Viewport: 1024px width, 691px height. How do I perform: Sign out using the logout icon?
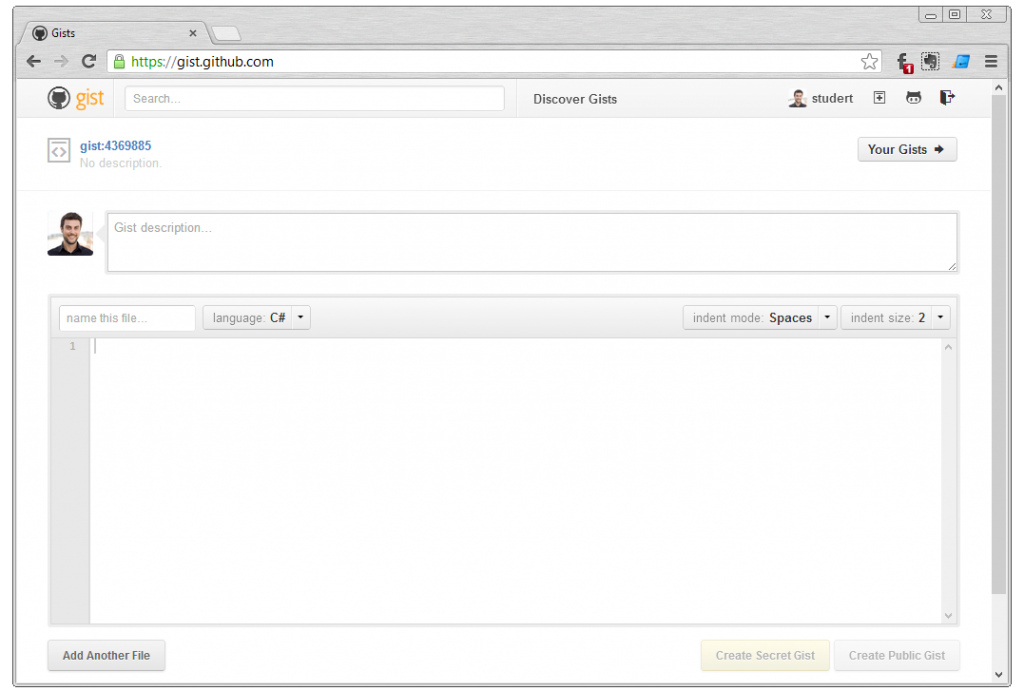pos(947,98)
